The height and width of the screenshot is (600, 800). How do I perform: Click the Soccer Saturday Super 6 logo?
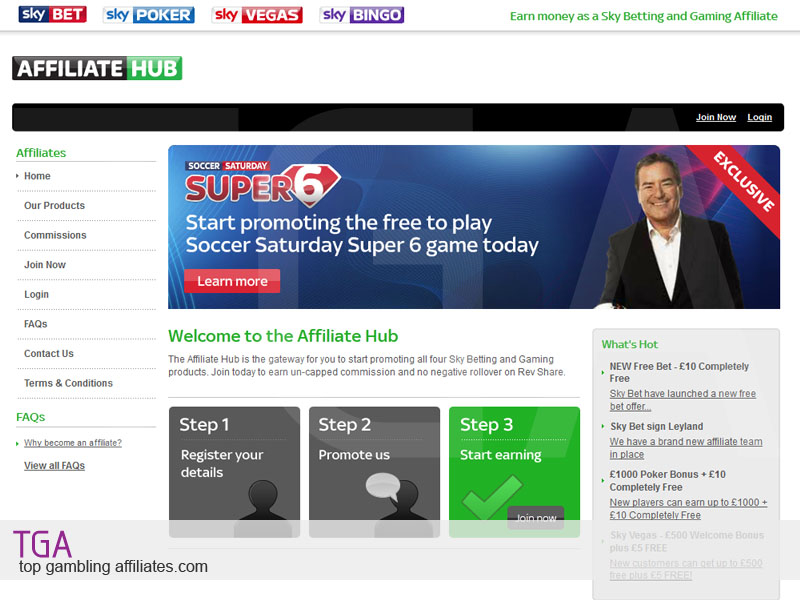point(262,184)
